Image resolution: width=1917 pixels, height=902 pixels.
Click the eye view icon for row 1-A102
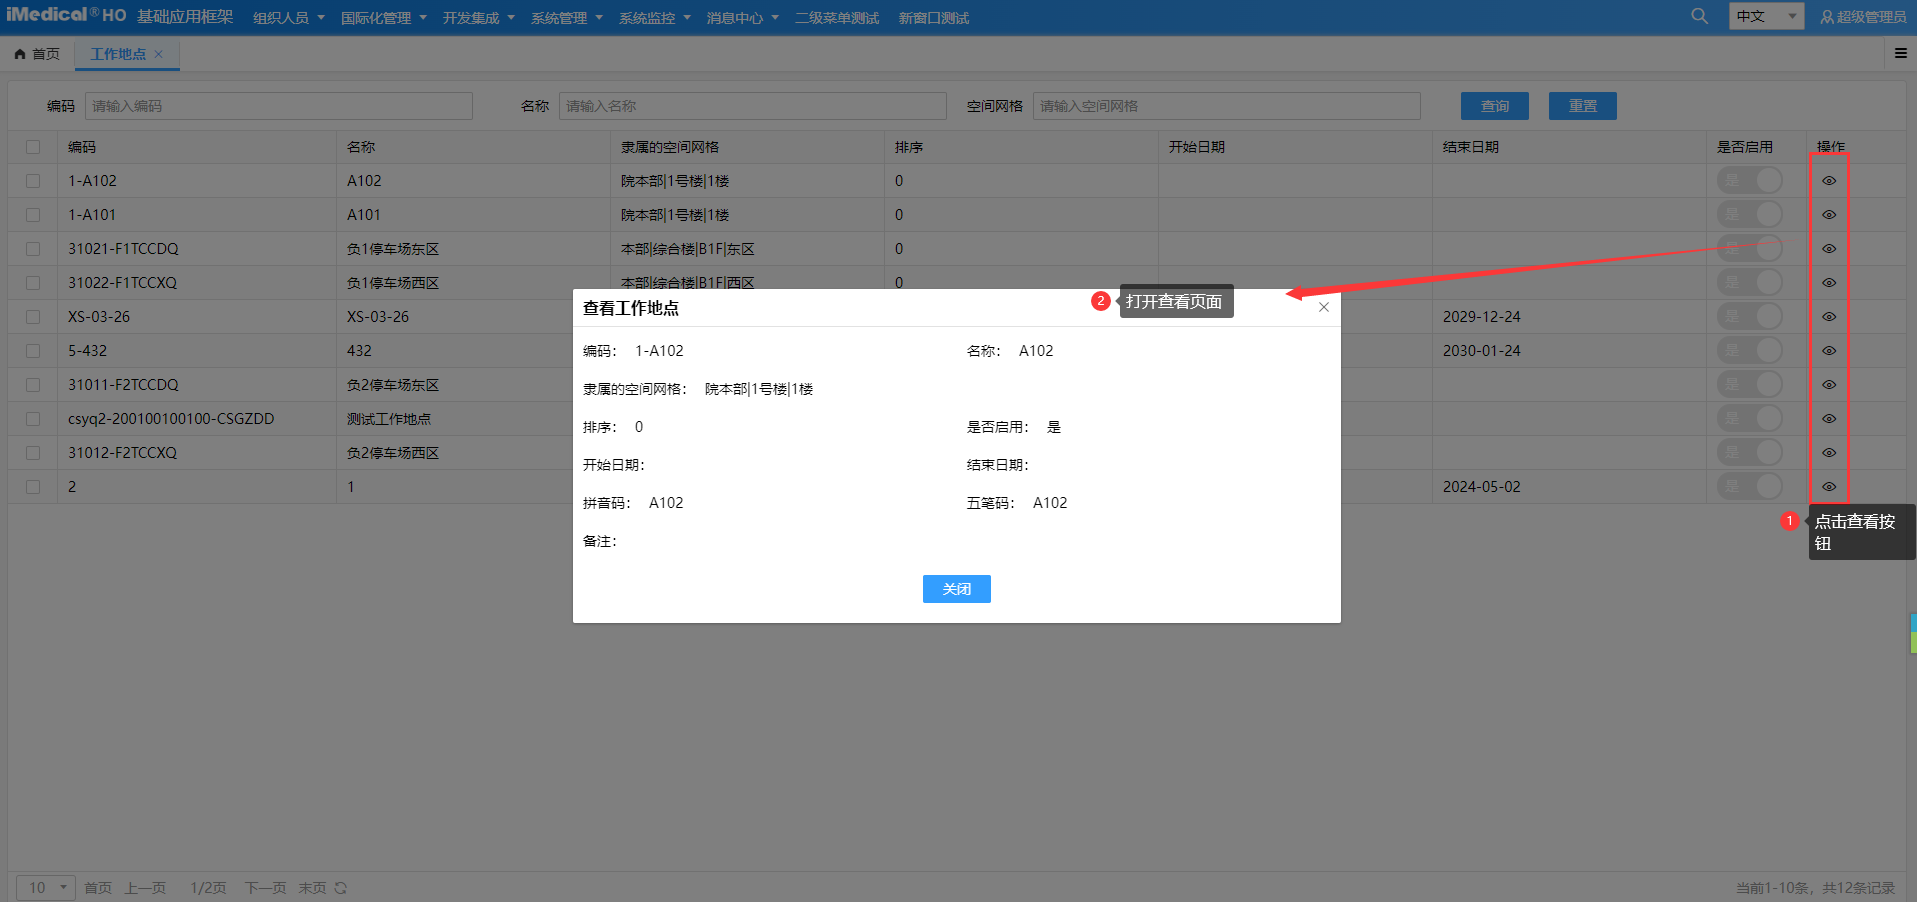[1829, 181]
